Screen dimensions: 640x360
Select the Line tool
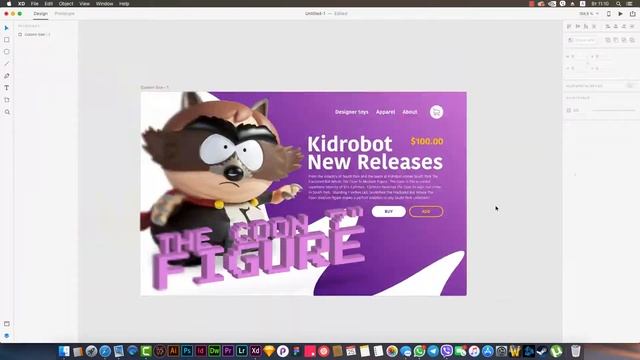(x=7, y=64)
